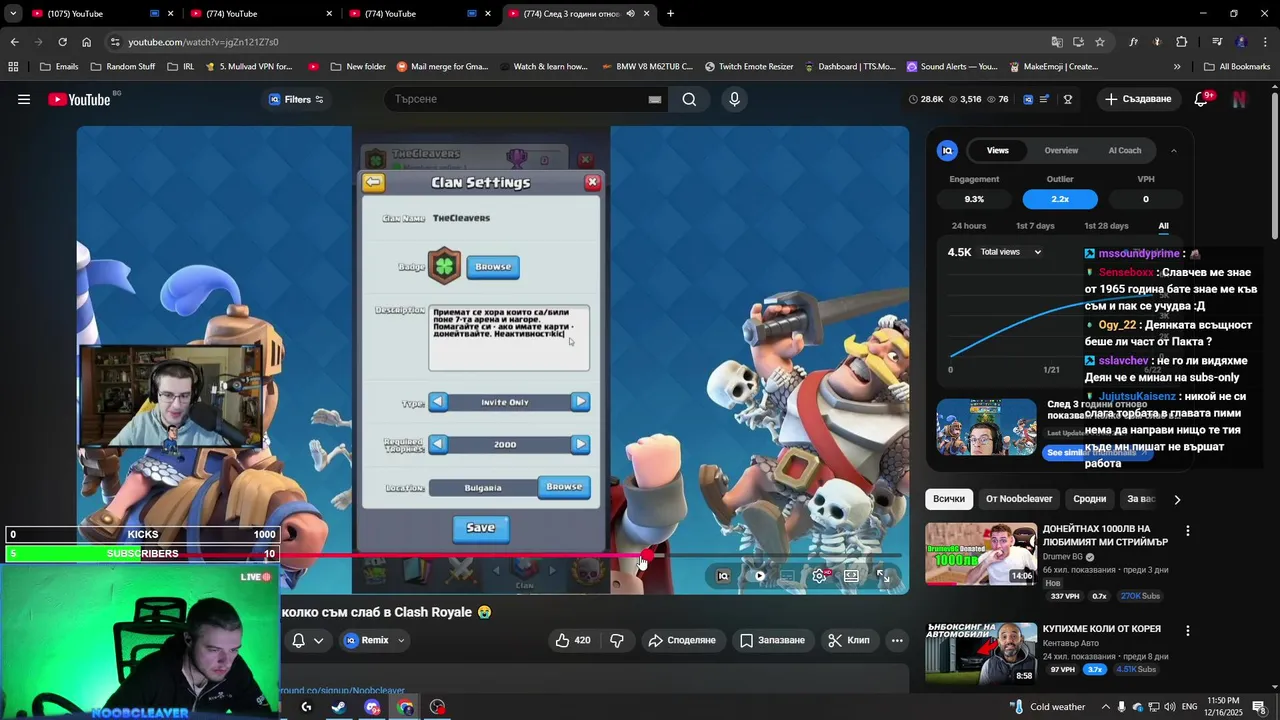This screenshot has width=1280, height=720.
Task: Open the on-screen keyboard in the search box
Action: [655, 99]
